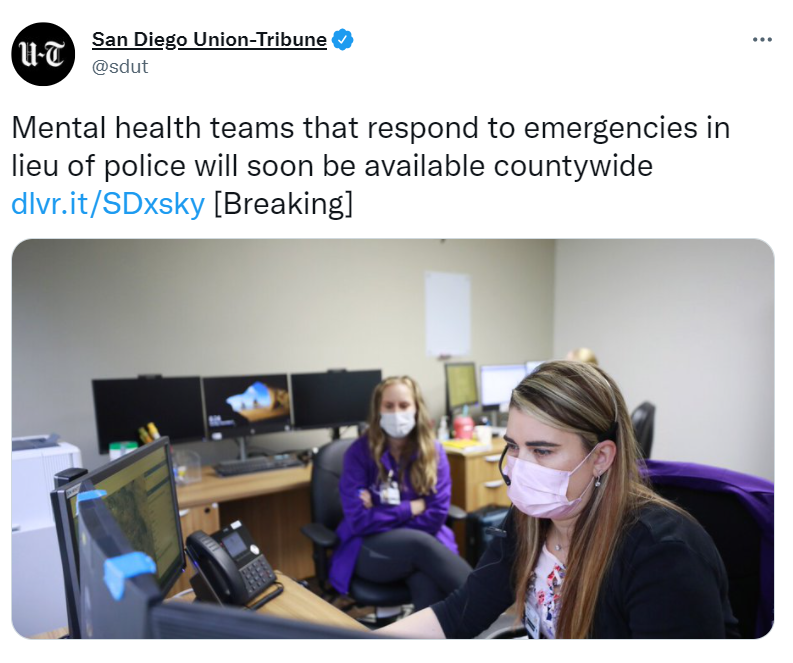Click the [Breaking] tag text

283,204
